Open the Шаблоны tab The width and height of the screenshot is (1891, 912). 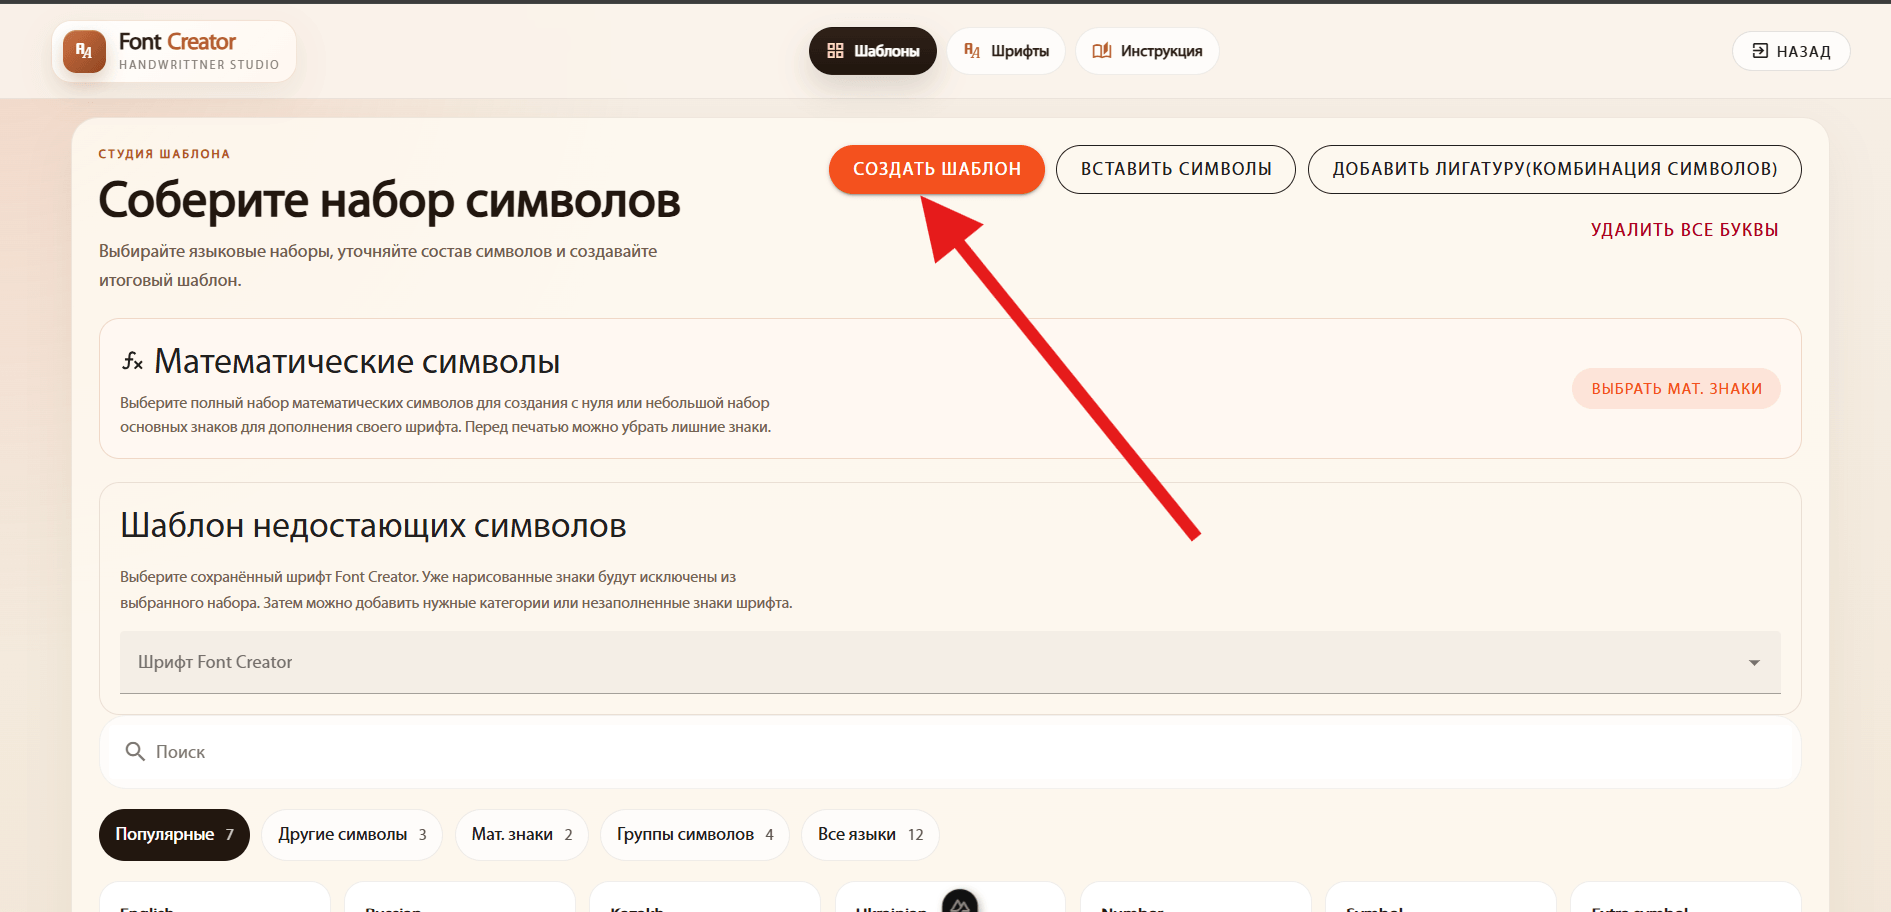[872, 51]
